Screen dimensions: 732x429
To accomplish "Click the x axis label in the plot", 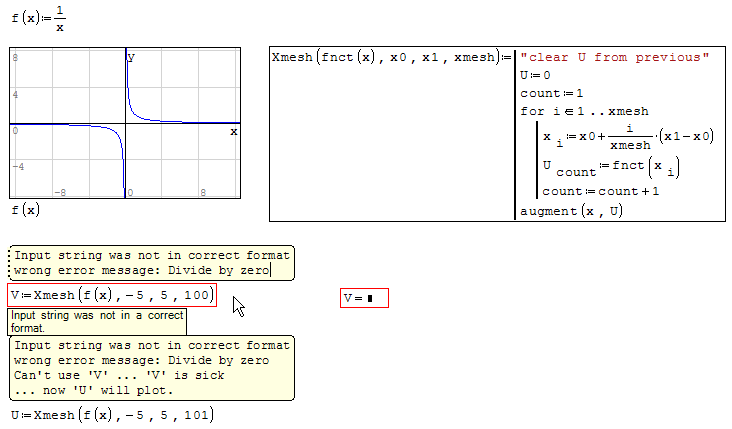I will click(x=234, y=131).
